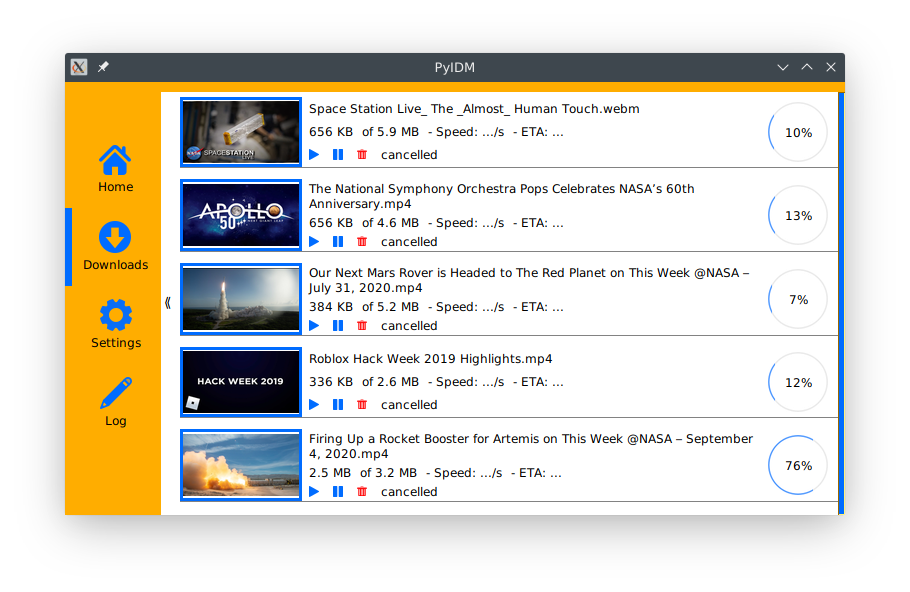Open the window menu X icon in title bar
Viewport: 910px width, 592px height.
tap(79, 67)
